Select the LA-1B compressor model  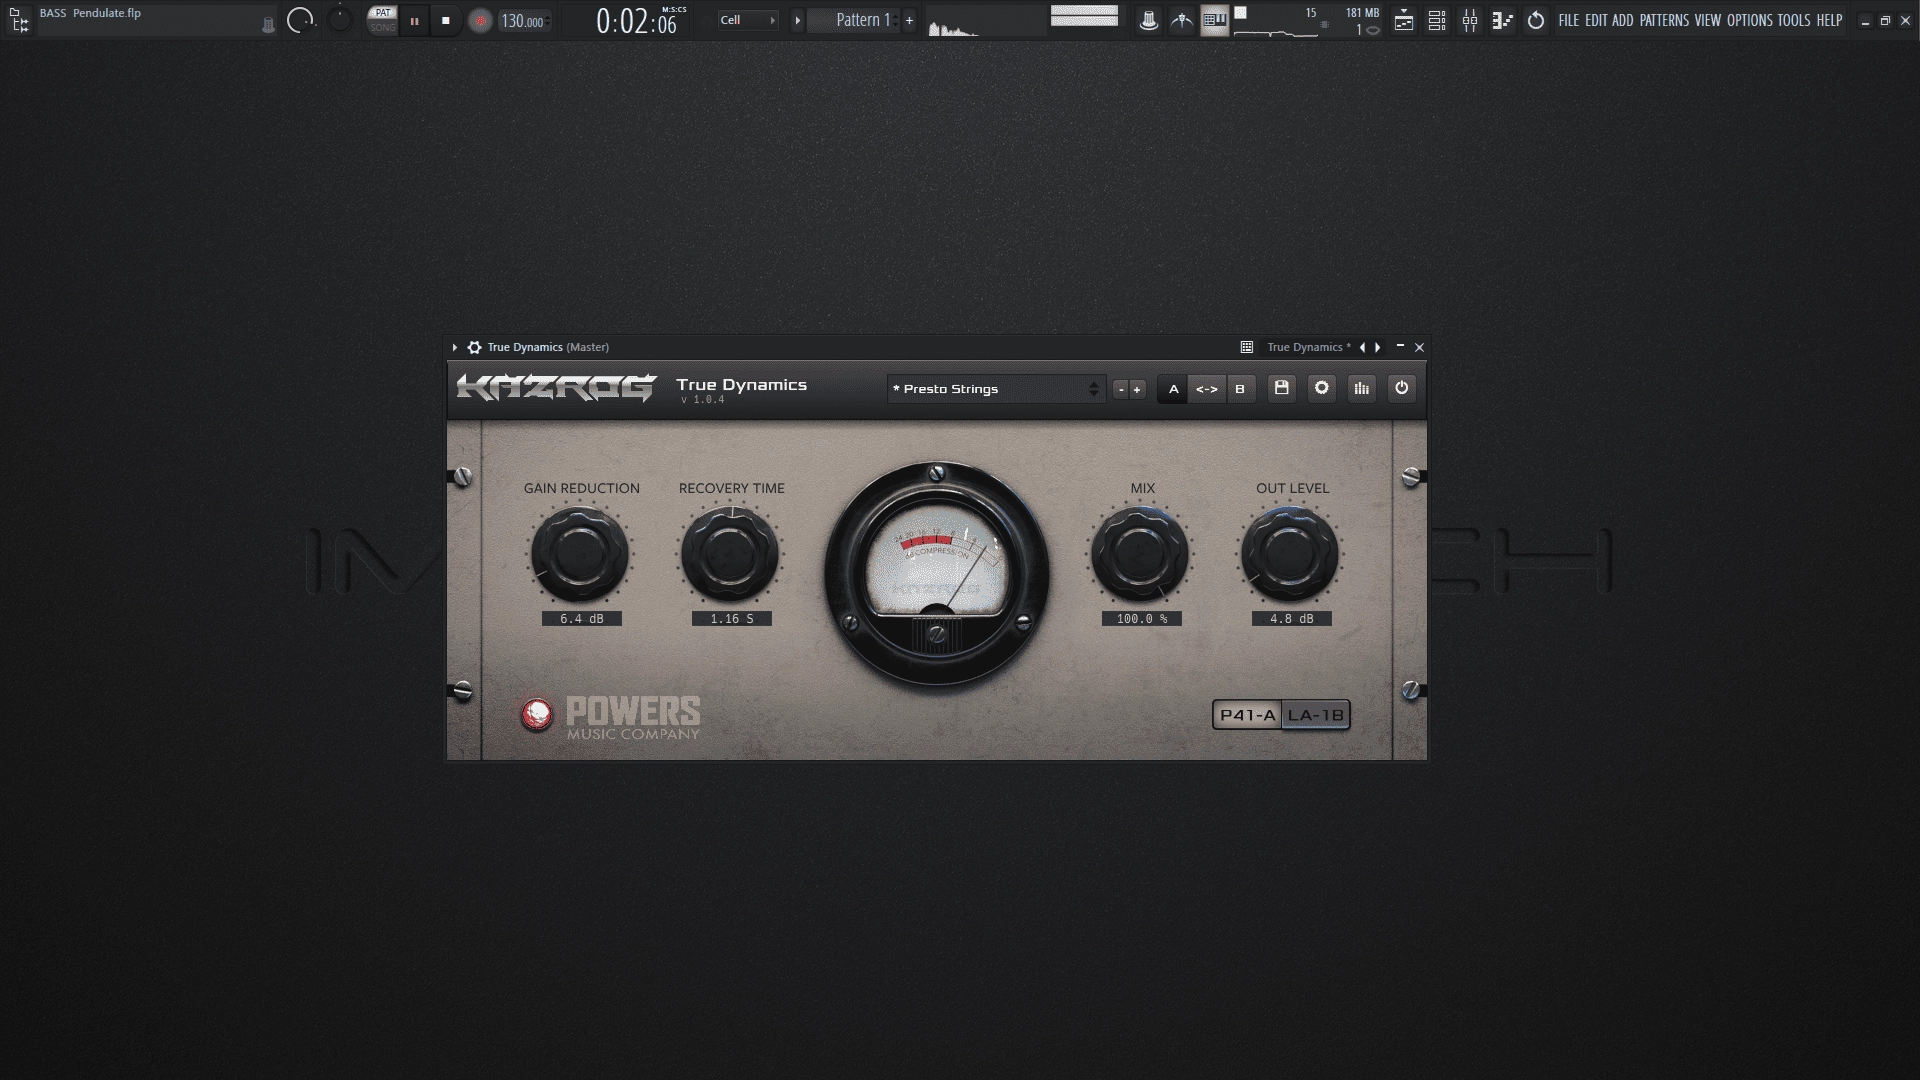[x=1316, y=715]
